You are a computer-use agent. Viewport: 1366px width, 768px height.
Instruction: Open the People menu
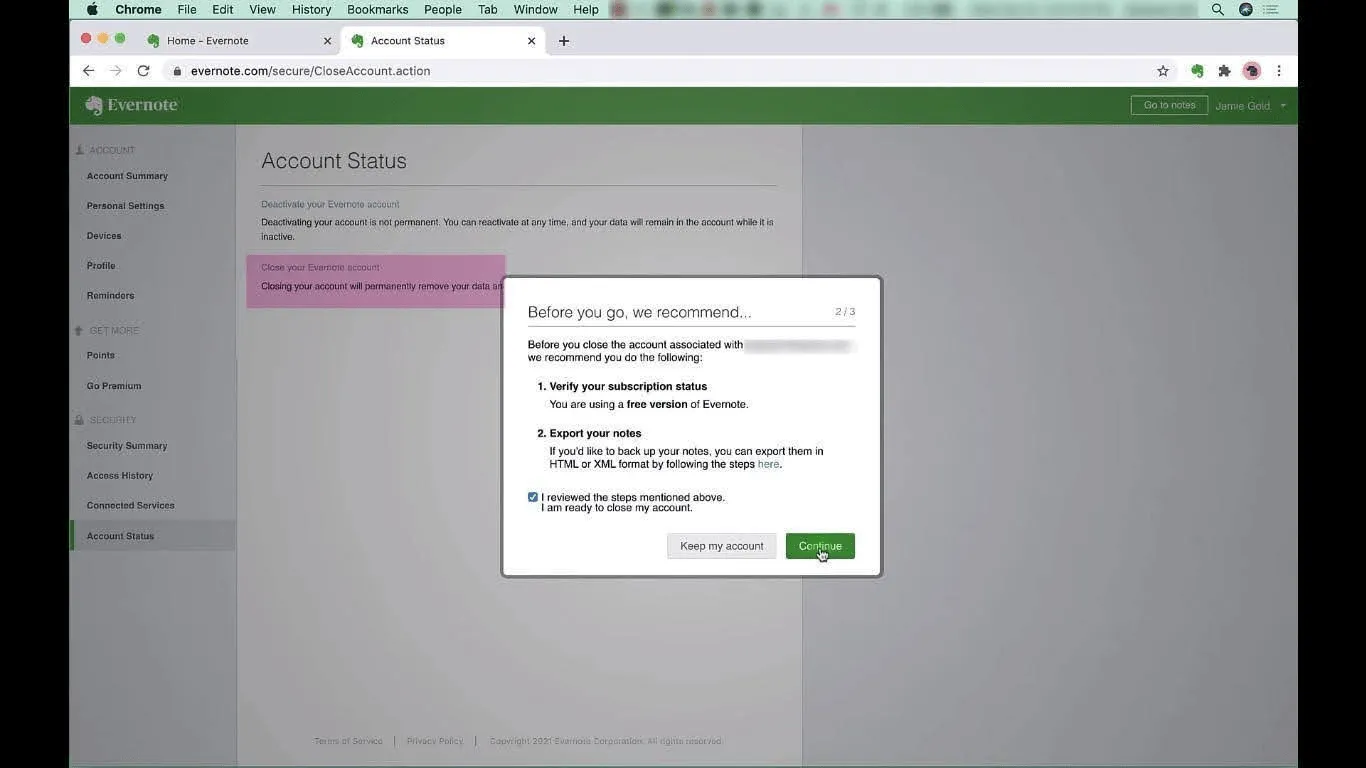[x=443, y=9]
